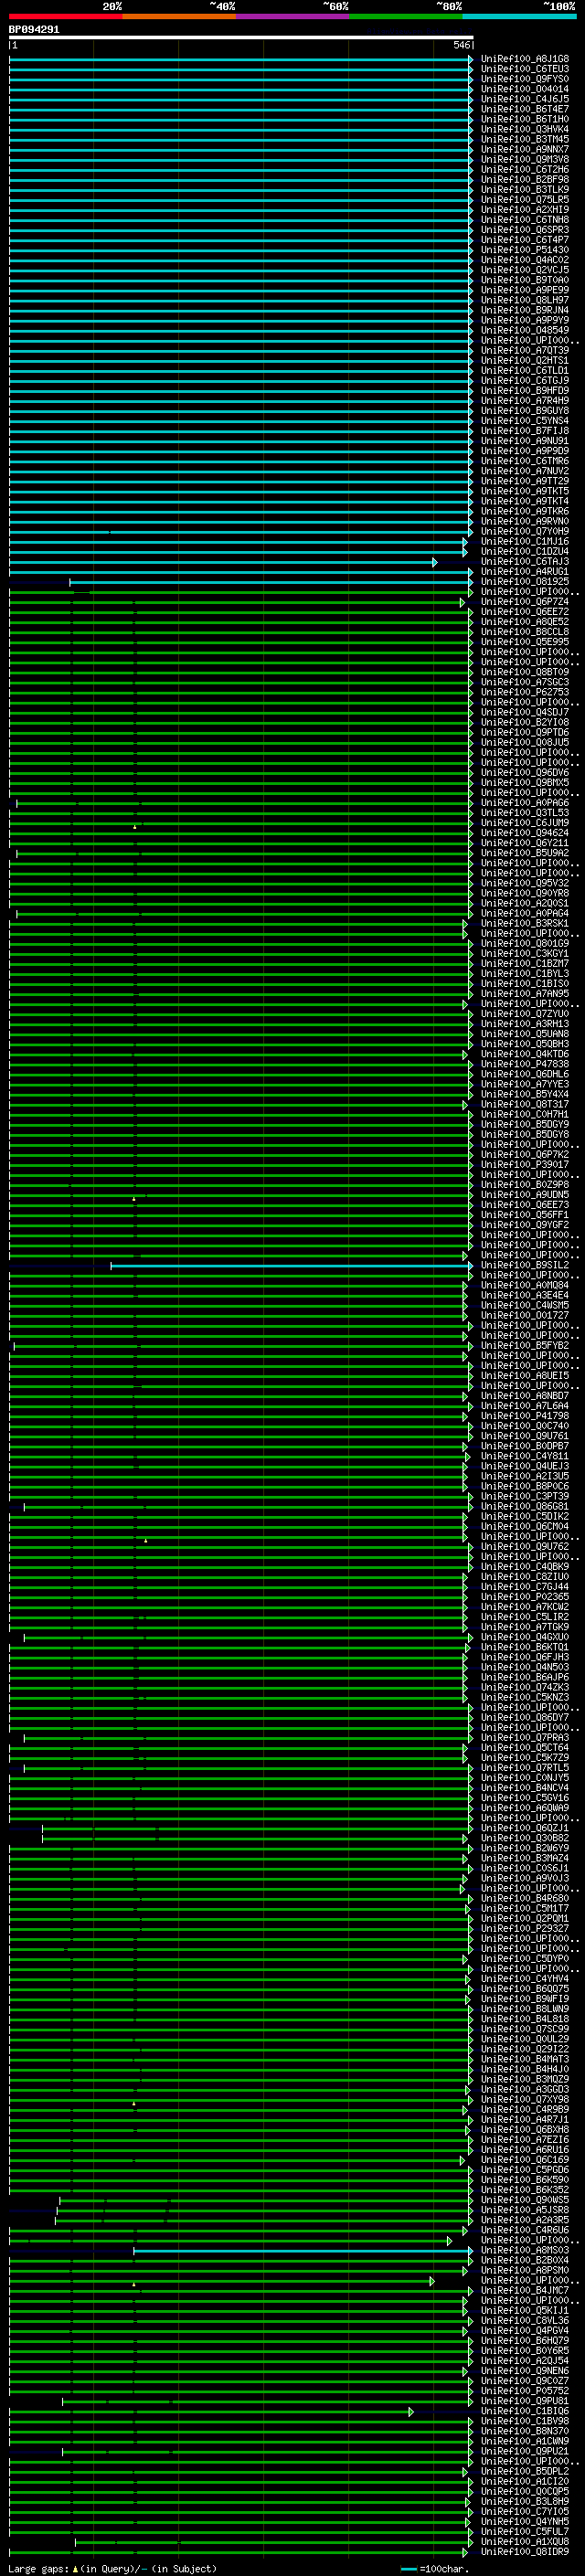Choose the UniRef100_Q74ZK3 hit
Screen dimensions: 585x2576
pyautogui.click(x=525, y=1688)
